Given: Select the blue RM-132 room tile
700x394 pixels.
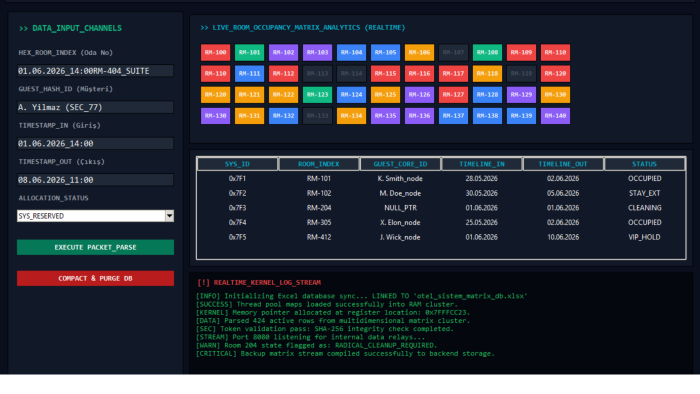Looking at the screenshot, I should [x=283, y=116].
